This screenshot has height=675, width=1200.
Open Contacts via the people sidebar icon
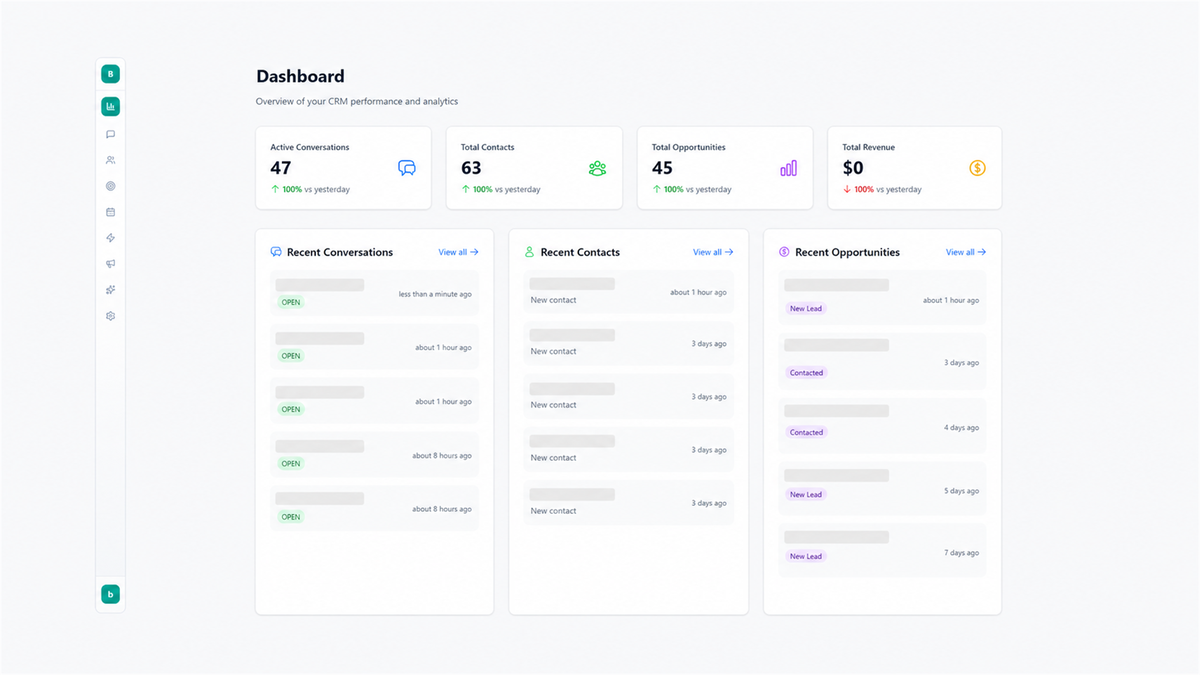coord(110,160)
